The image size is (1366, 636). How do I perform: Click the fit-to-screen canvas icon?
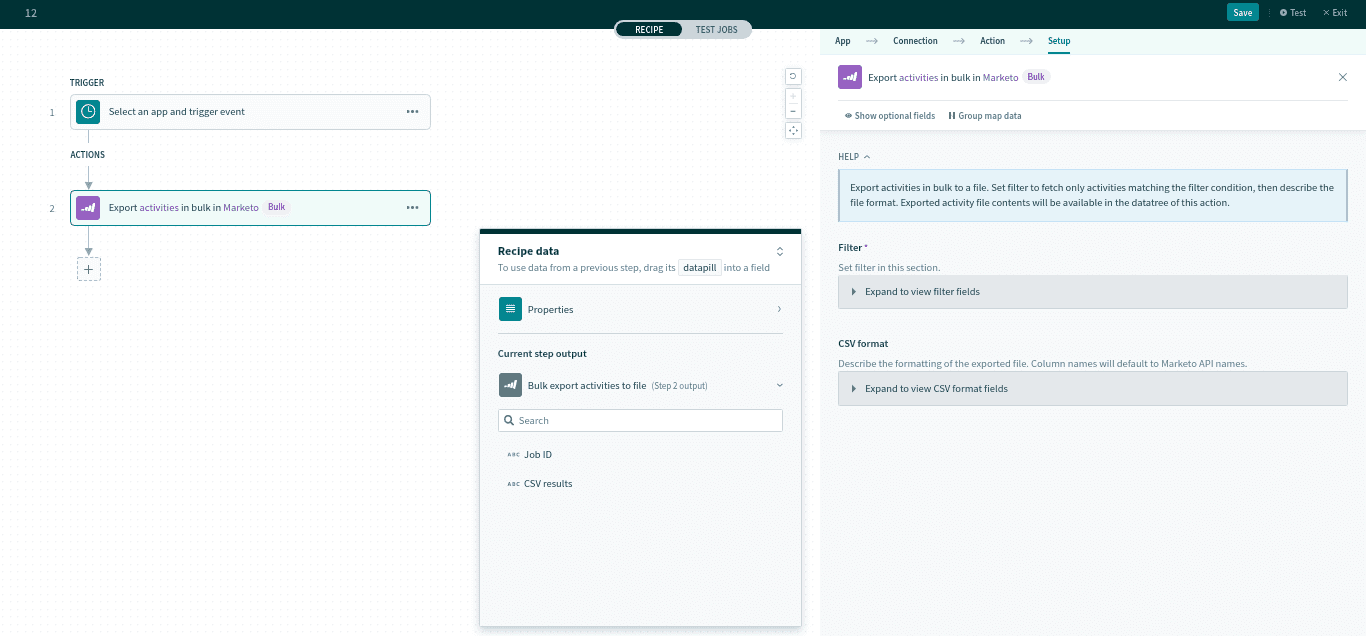pyautogui.click(x=793, y=130)
